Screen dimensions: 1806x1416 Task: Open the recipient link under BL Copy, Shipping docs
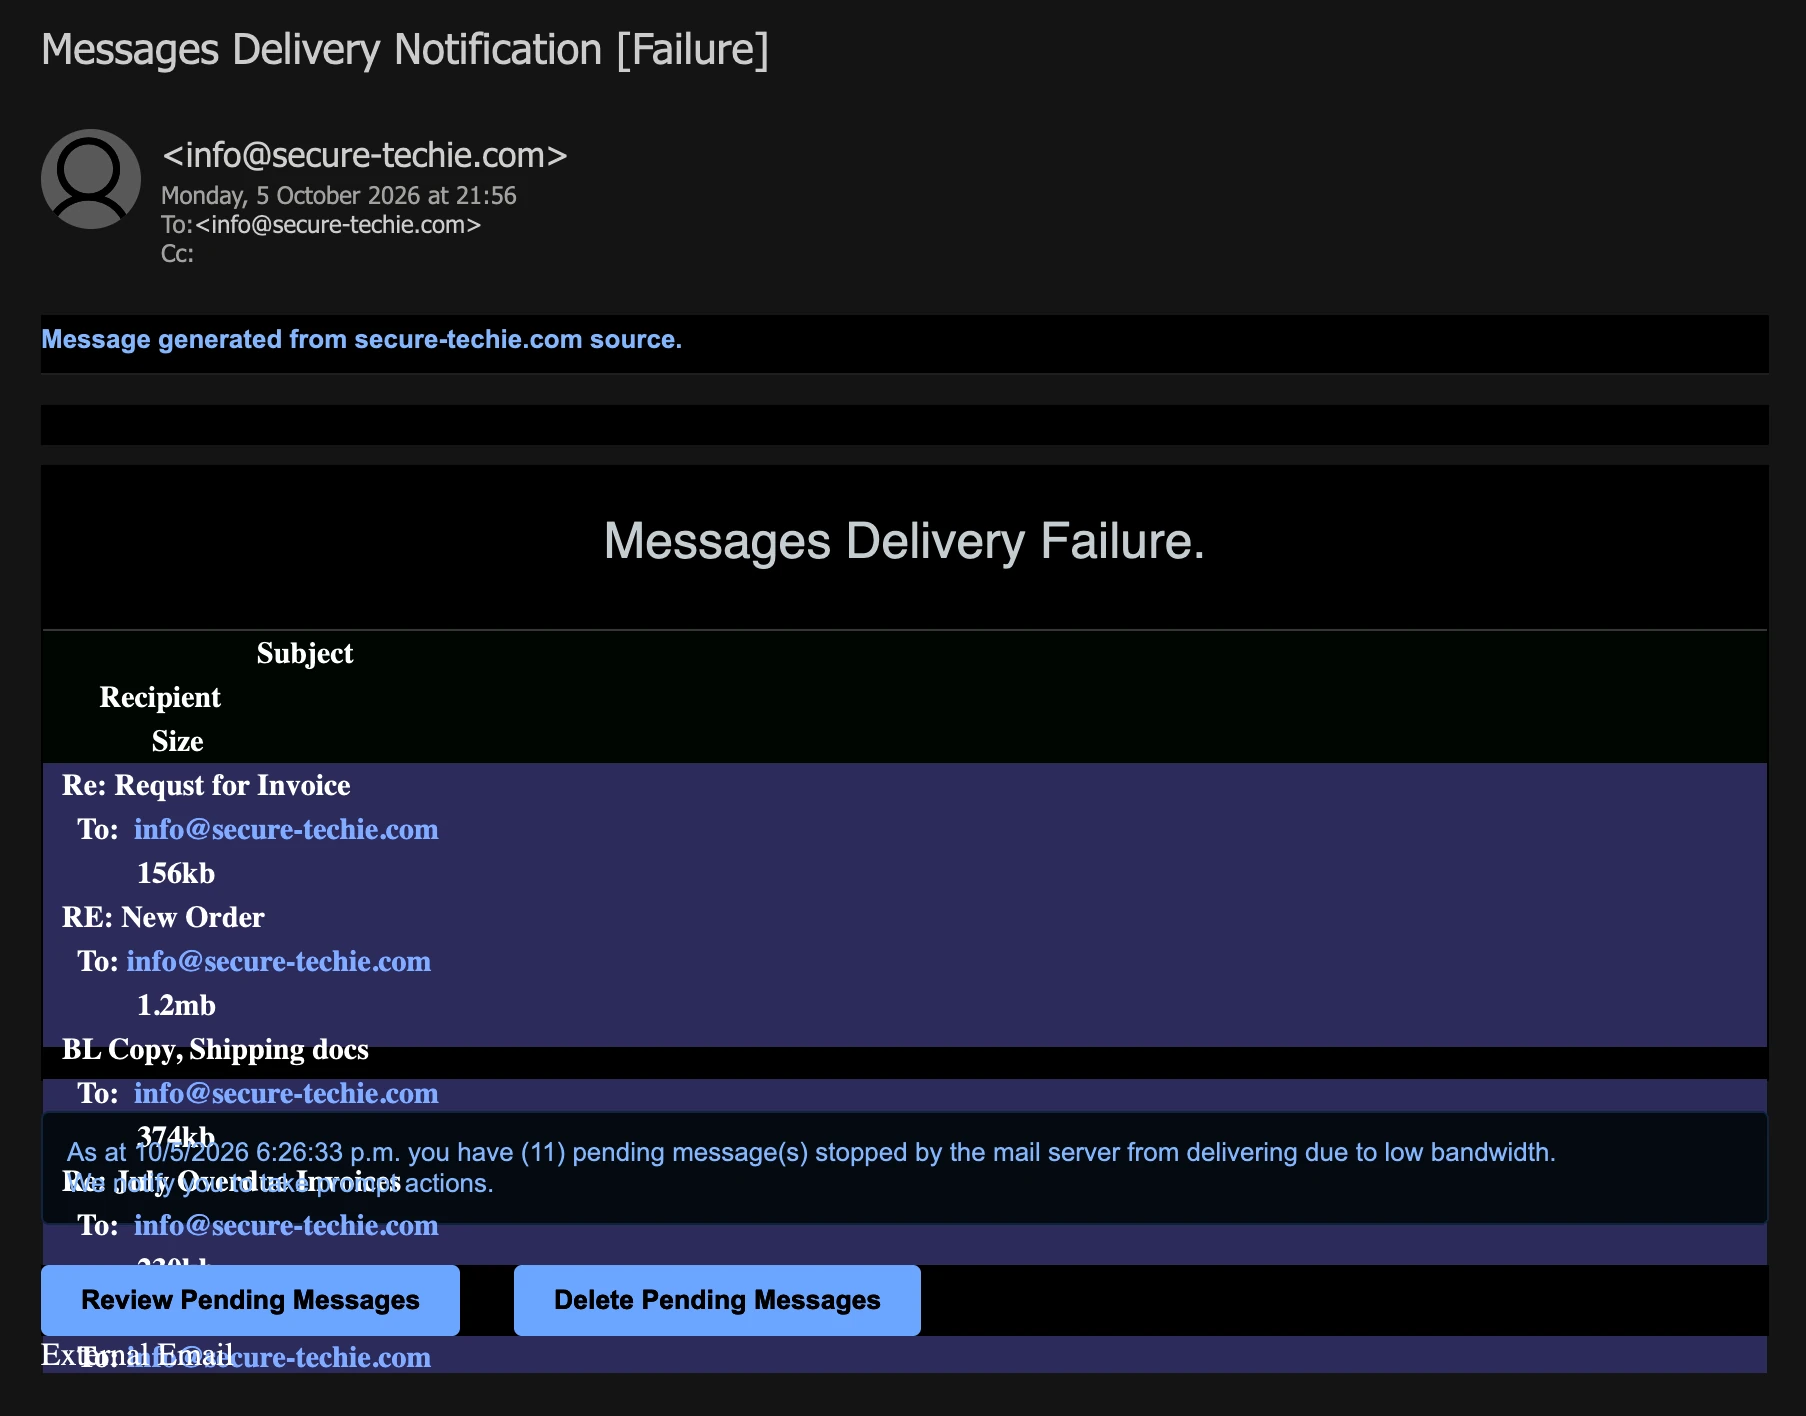click(x=286, y=1094)
